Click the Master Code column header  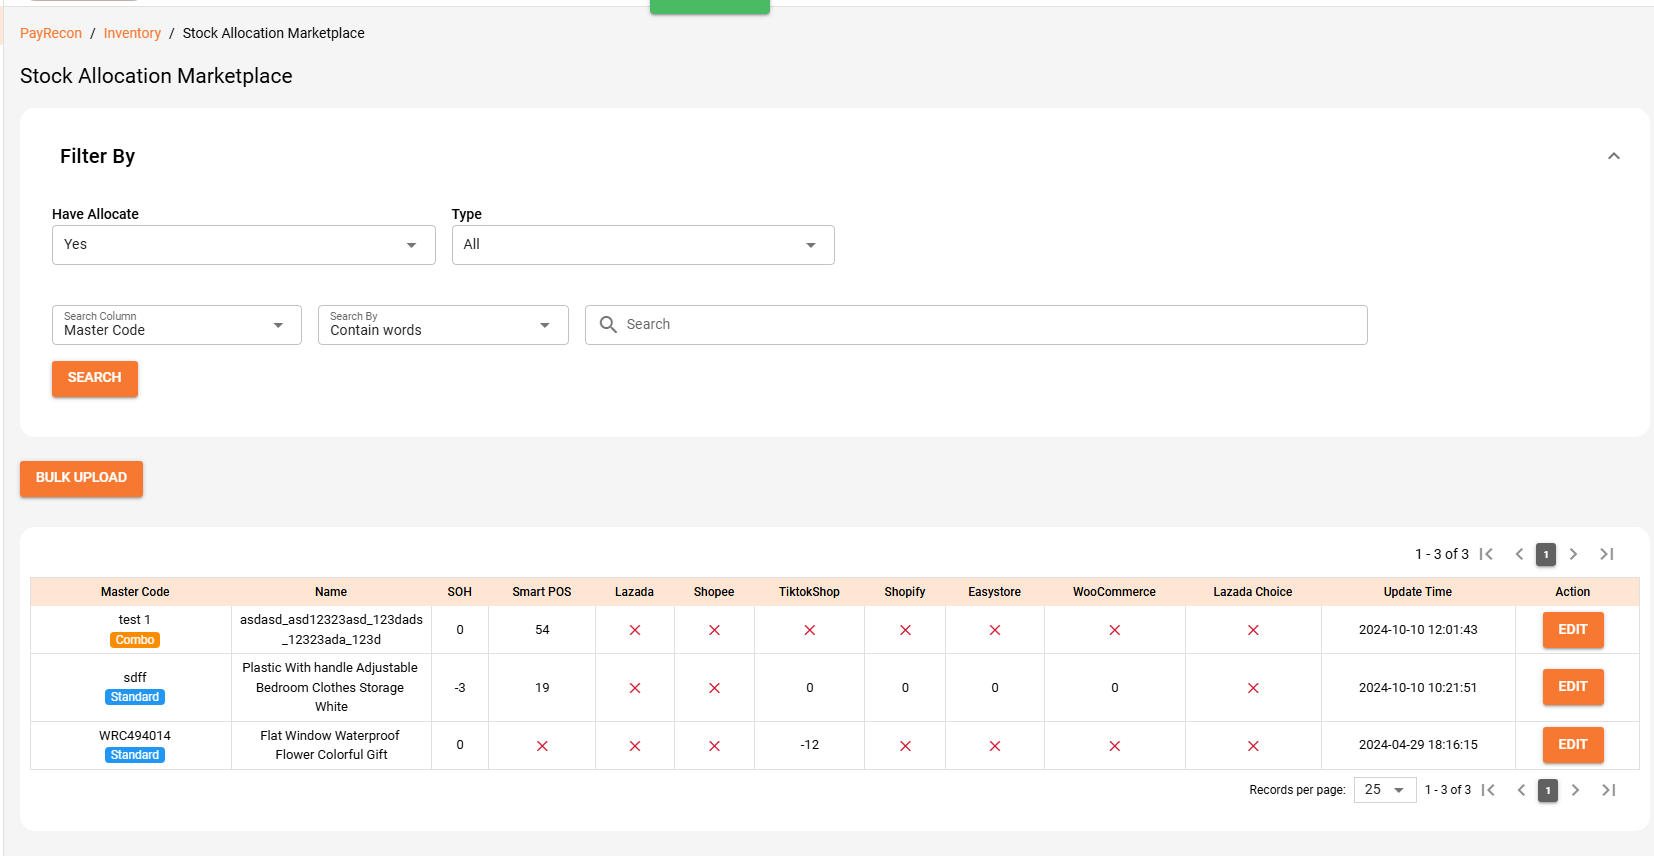[135, 592]
